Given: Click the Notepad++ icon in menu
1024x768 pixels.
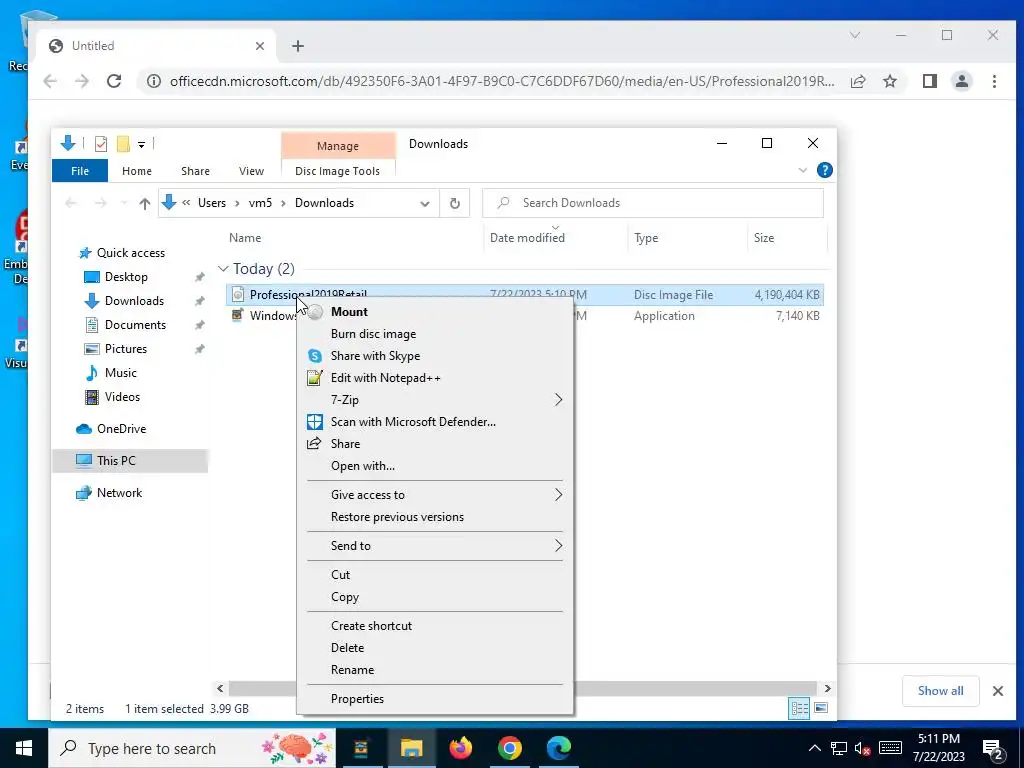Looking at the screenshot, I should click(315, 378).
